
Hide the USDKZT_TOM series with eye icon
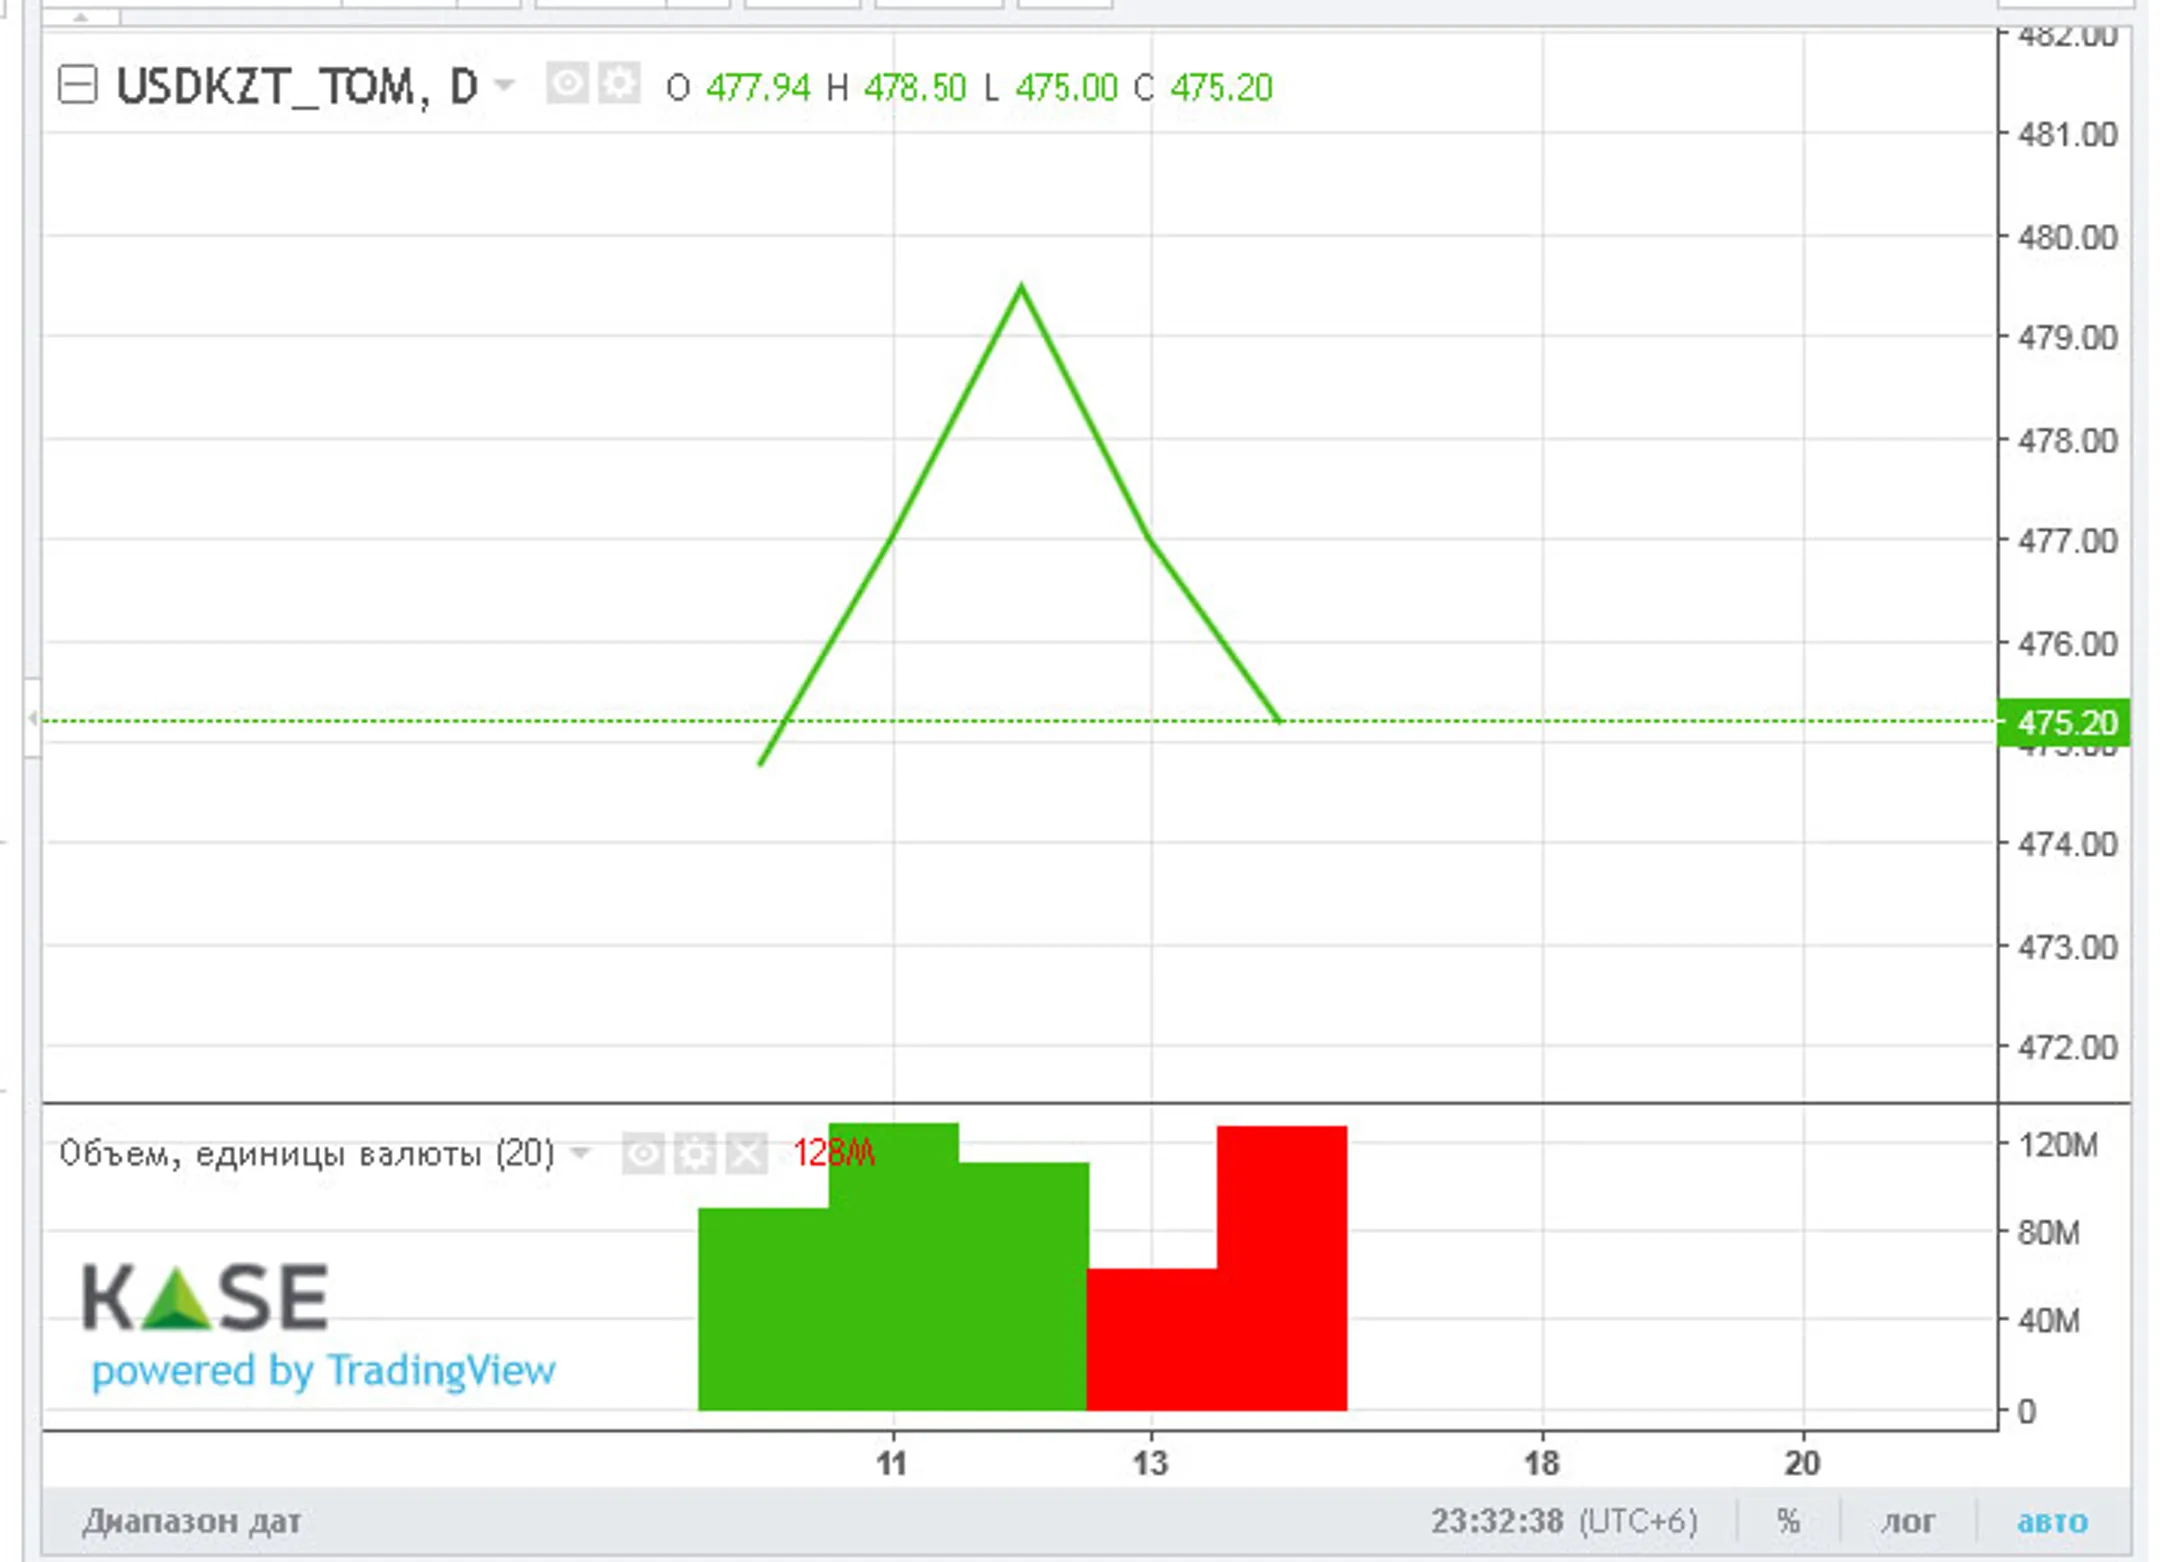click(x=567, y=84)
